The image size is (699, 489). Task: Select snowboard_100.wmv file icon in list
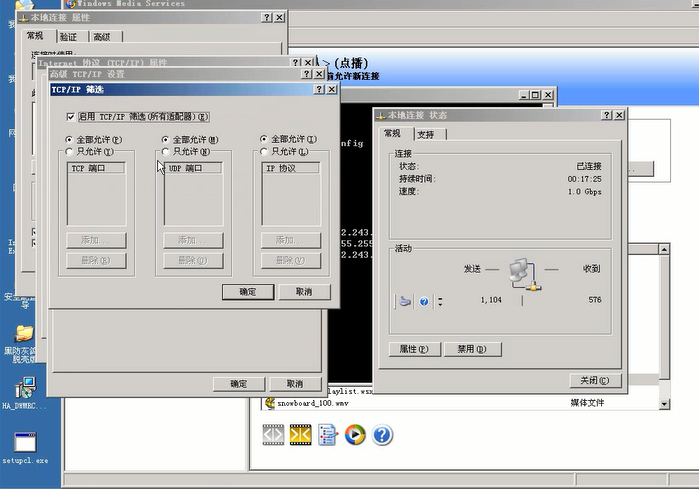[x=270, y=403]
